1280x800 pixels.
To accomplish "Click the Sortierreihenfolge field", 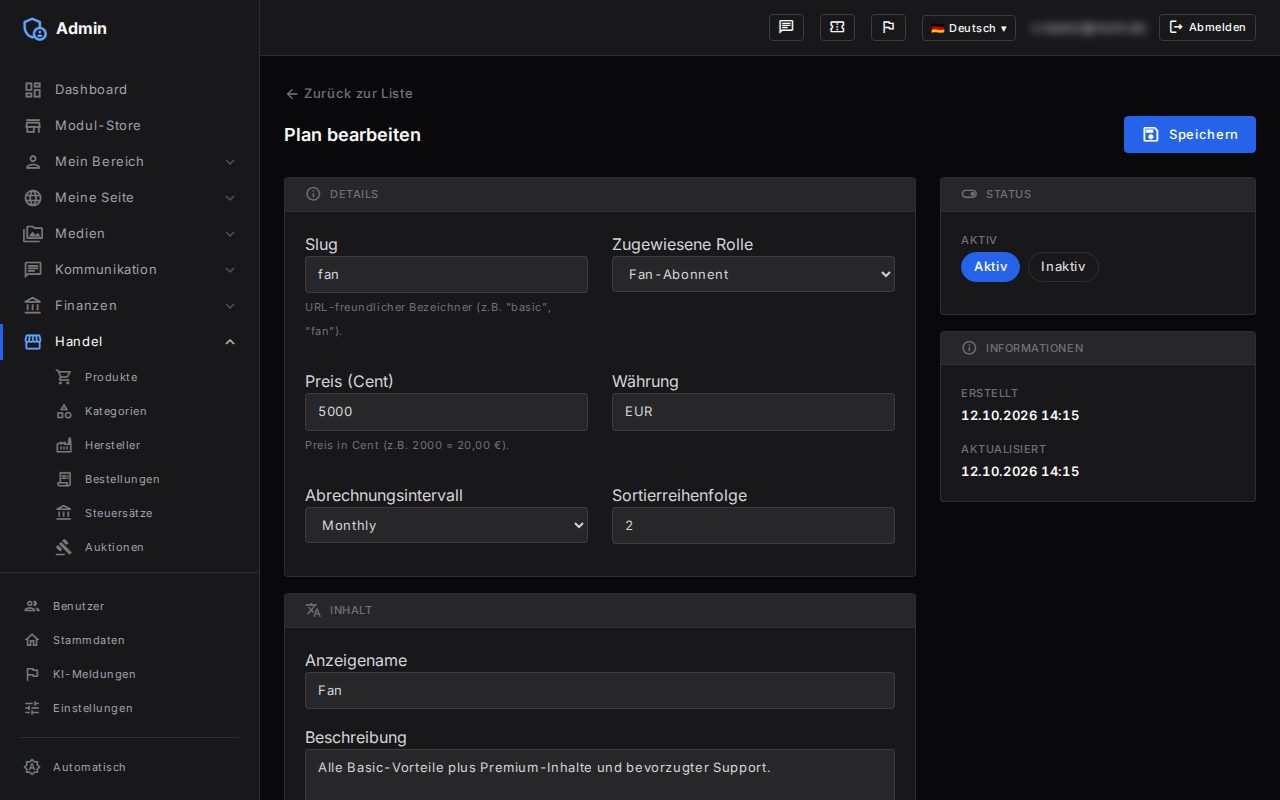I will click(x=753, y=525).
